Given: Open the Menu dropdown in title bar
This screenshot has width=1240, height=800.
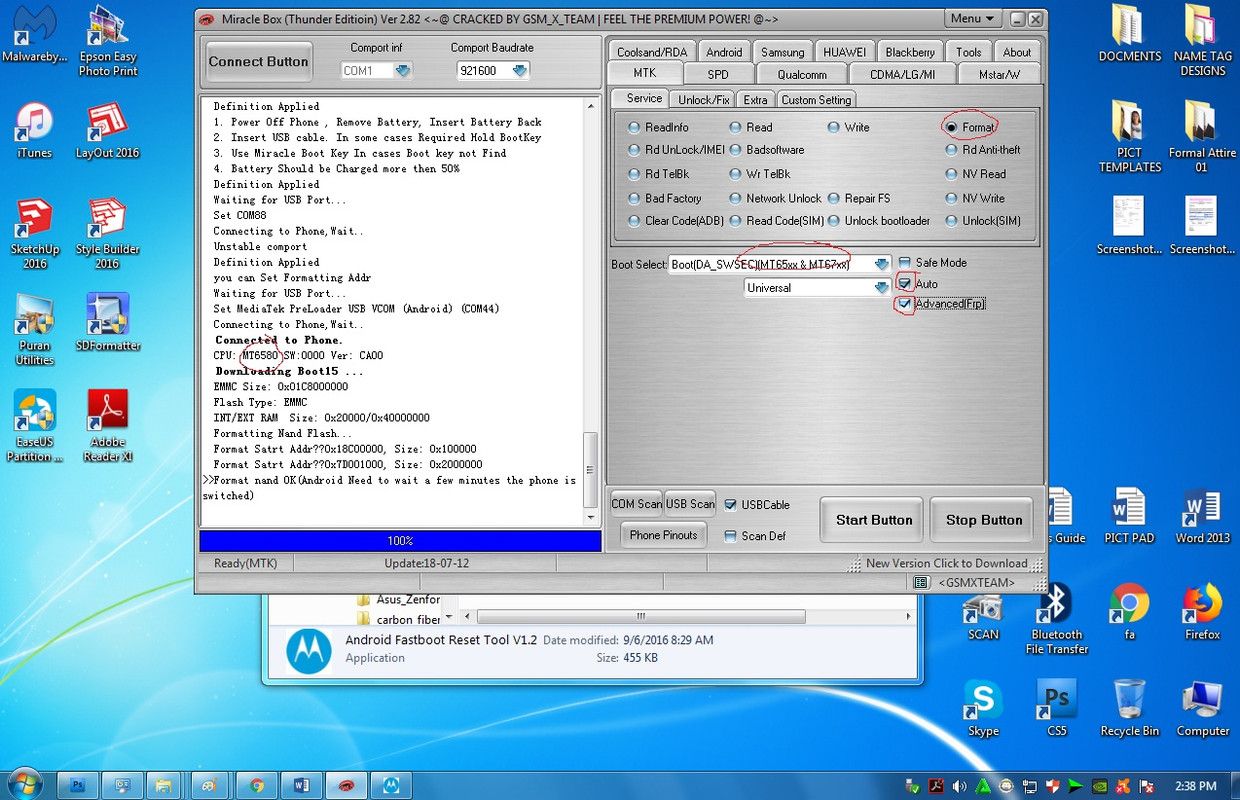Looking at the screenshot, I should click(973, 19).
